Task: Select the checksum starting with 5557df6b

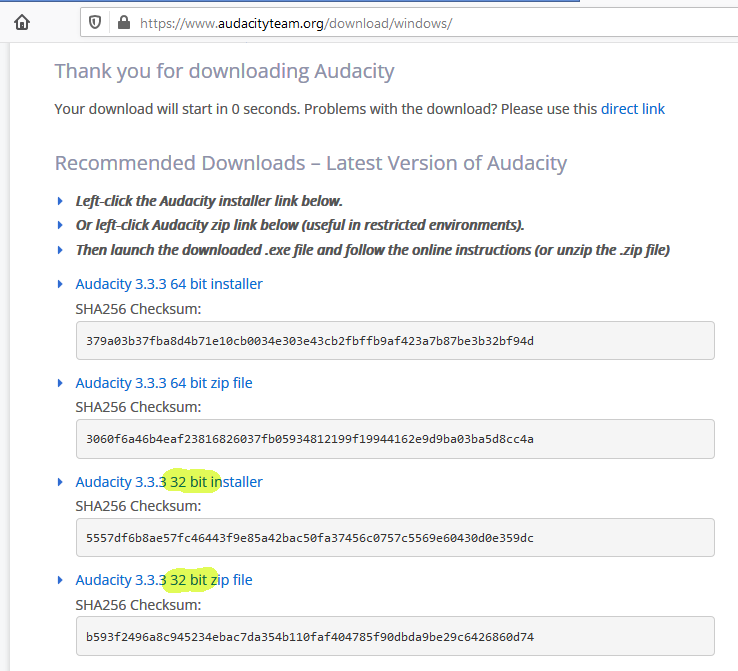Action: pyautogui.click(x=310, y=538)
